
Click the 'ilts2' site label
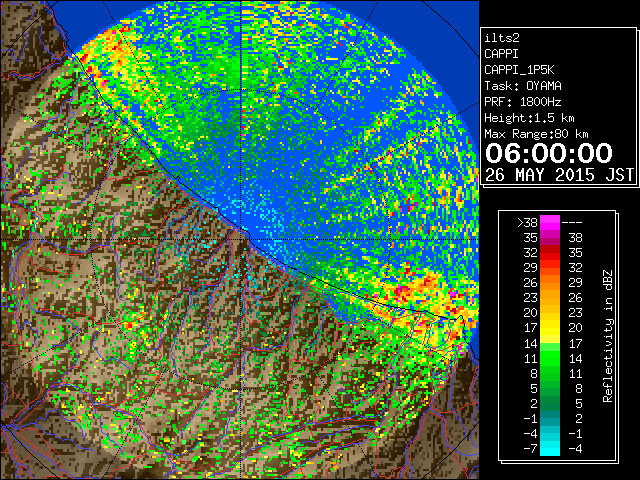502,38
